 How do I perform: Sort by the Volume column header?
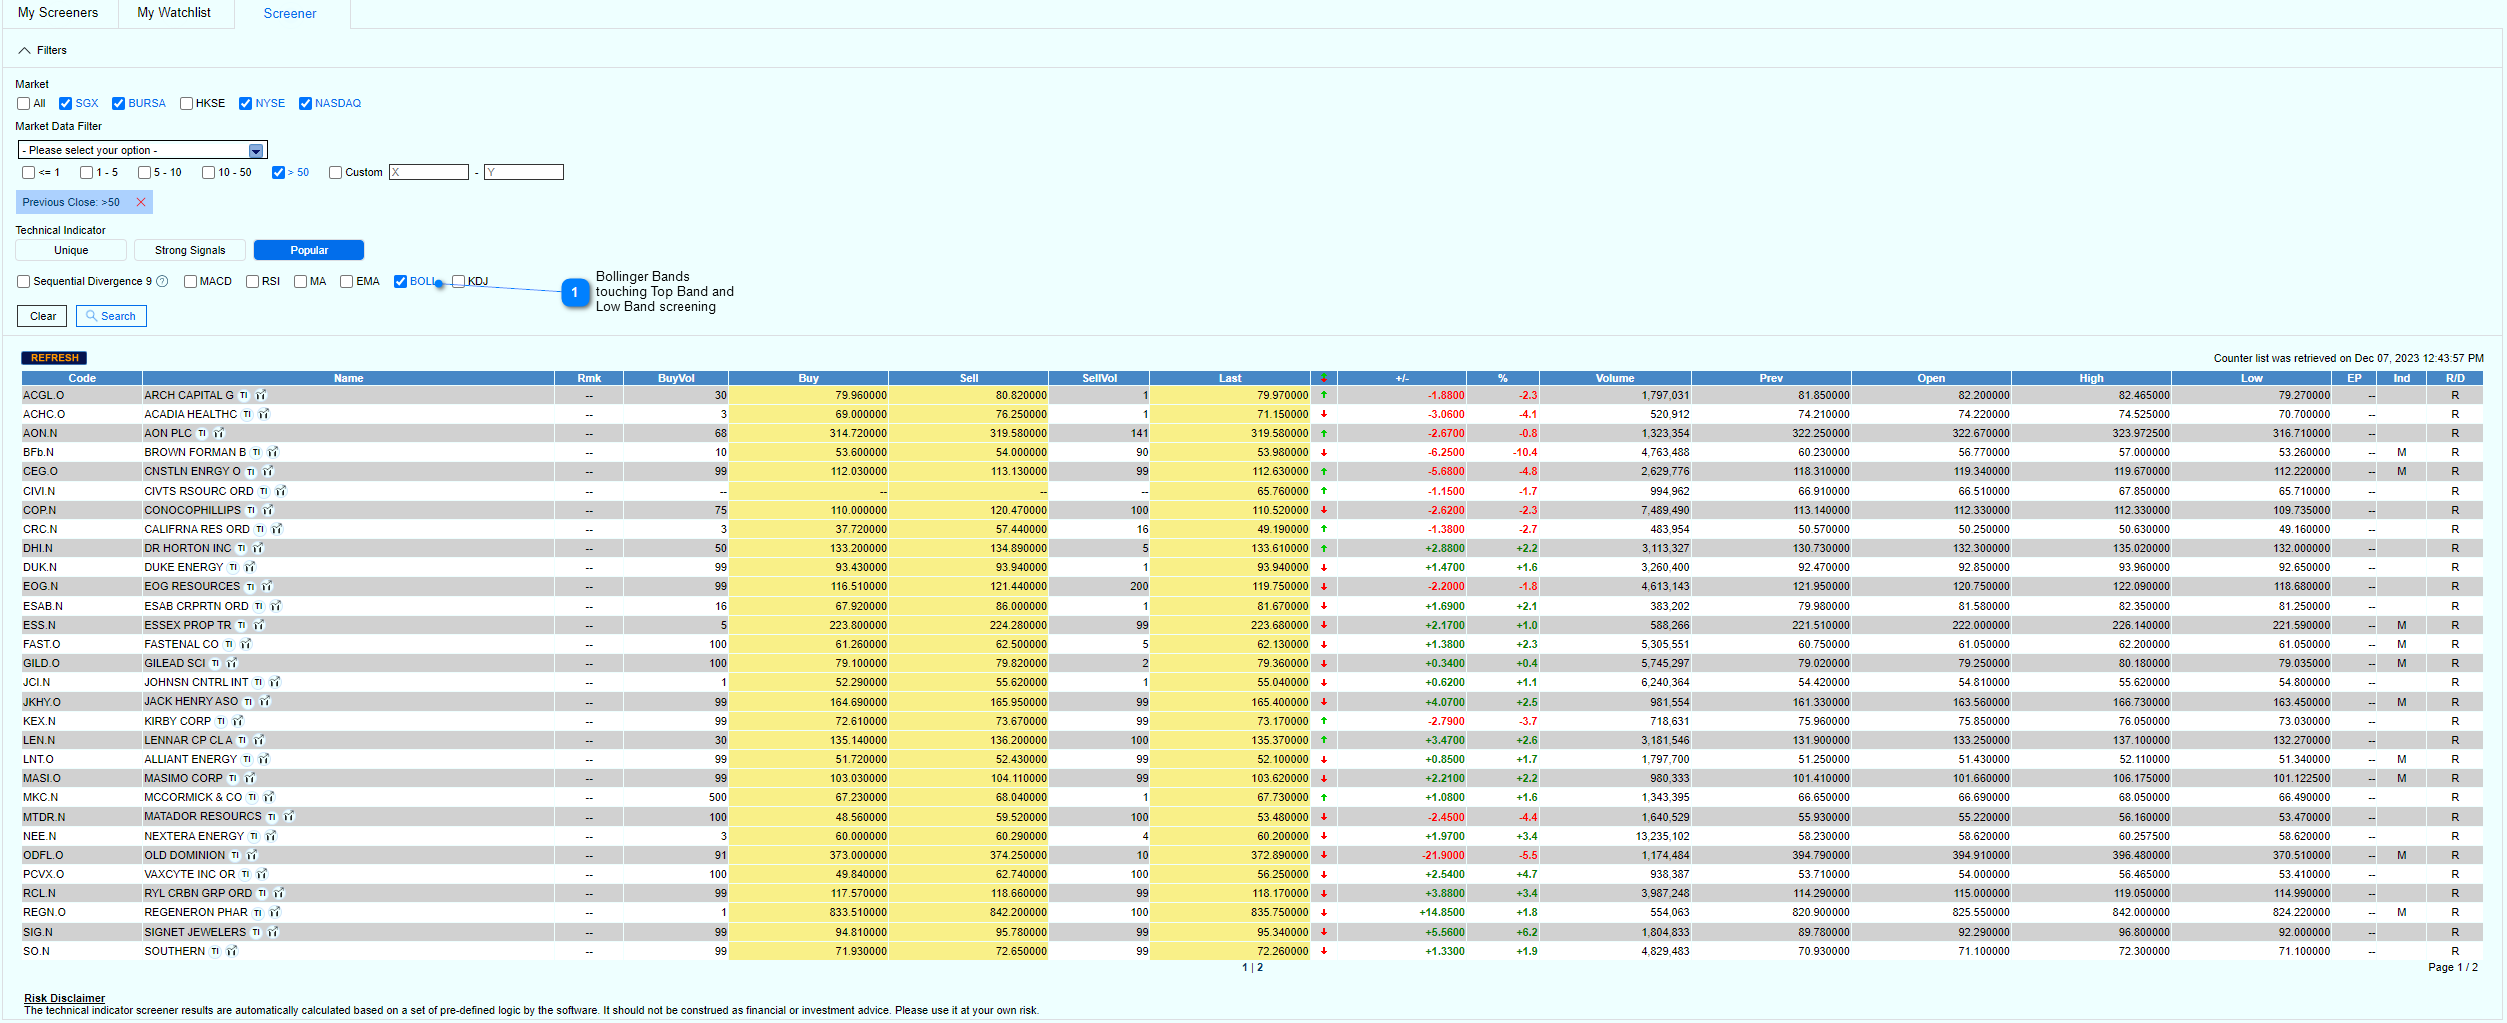pos(1615,378)
